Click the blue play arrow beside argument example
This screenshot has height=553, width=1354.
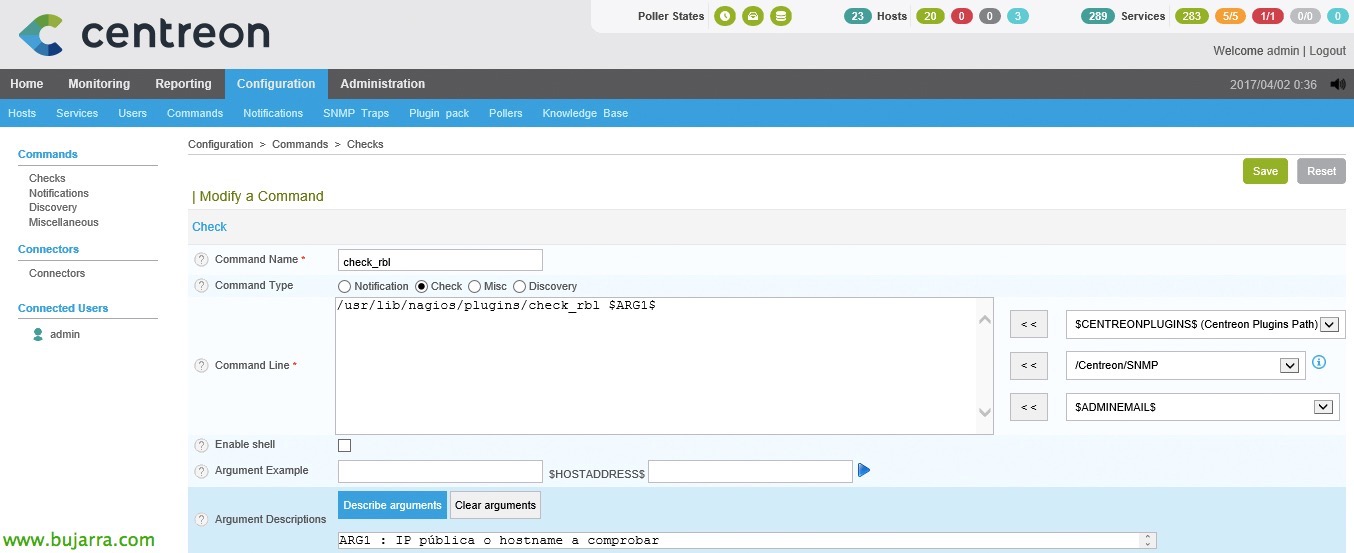(x=864, y=470)
